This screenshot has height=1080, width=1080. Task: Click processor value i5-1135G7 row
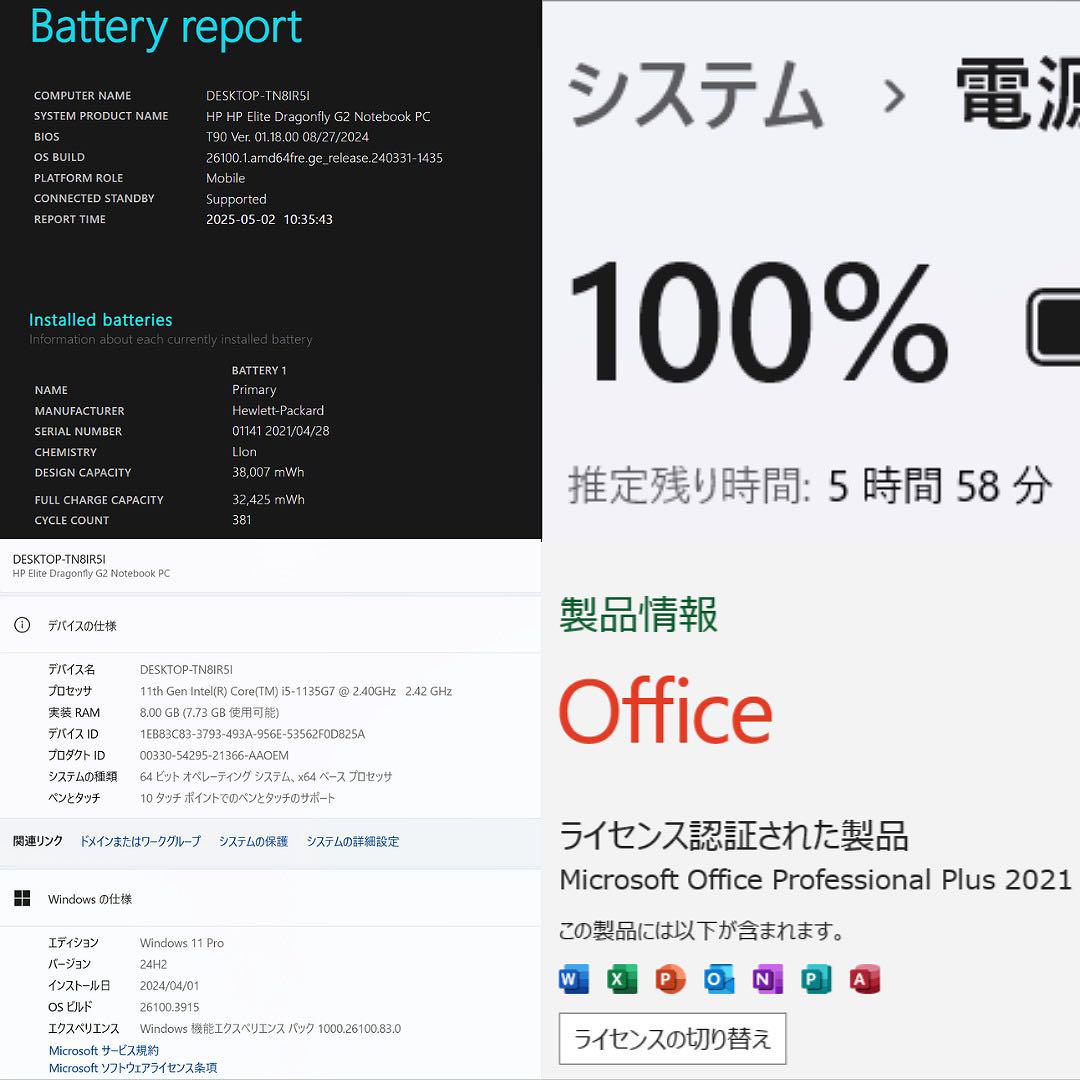click(295, 691)
